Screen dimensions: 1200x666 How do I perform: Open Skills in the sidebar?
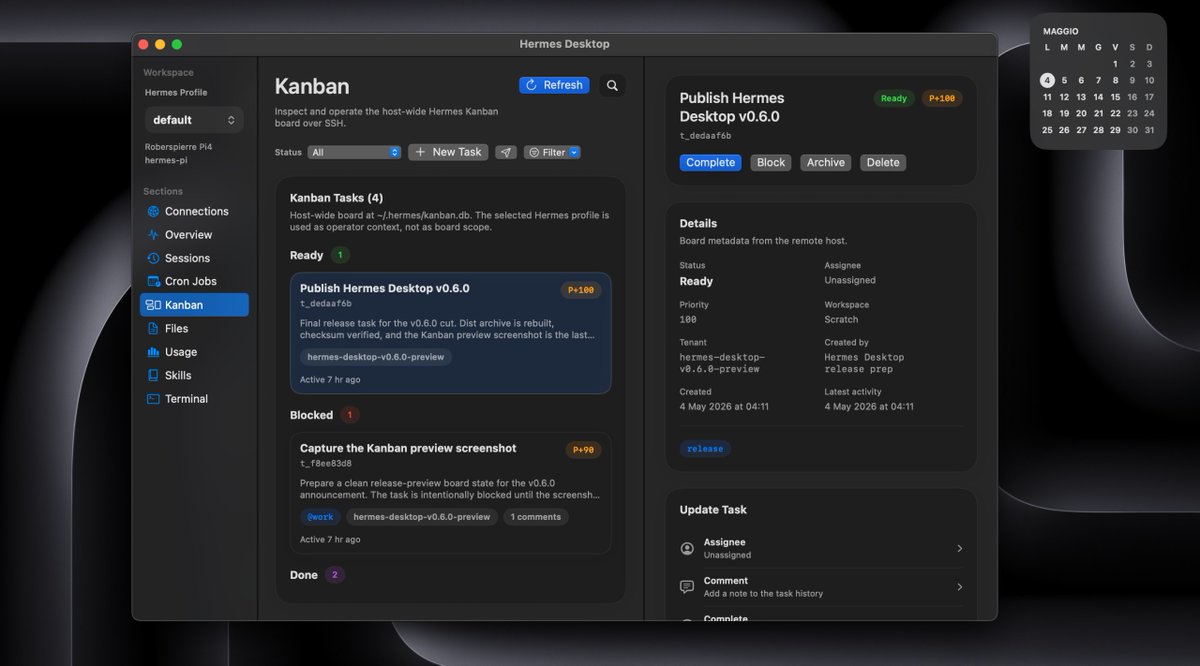(x=194, y=375)
